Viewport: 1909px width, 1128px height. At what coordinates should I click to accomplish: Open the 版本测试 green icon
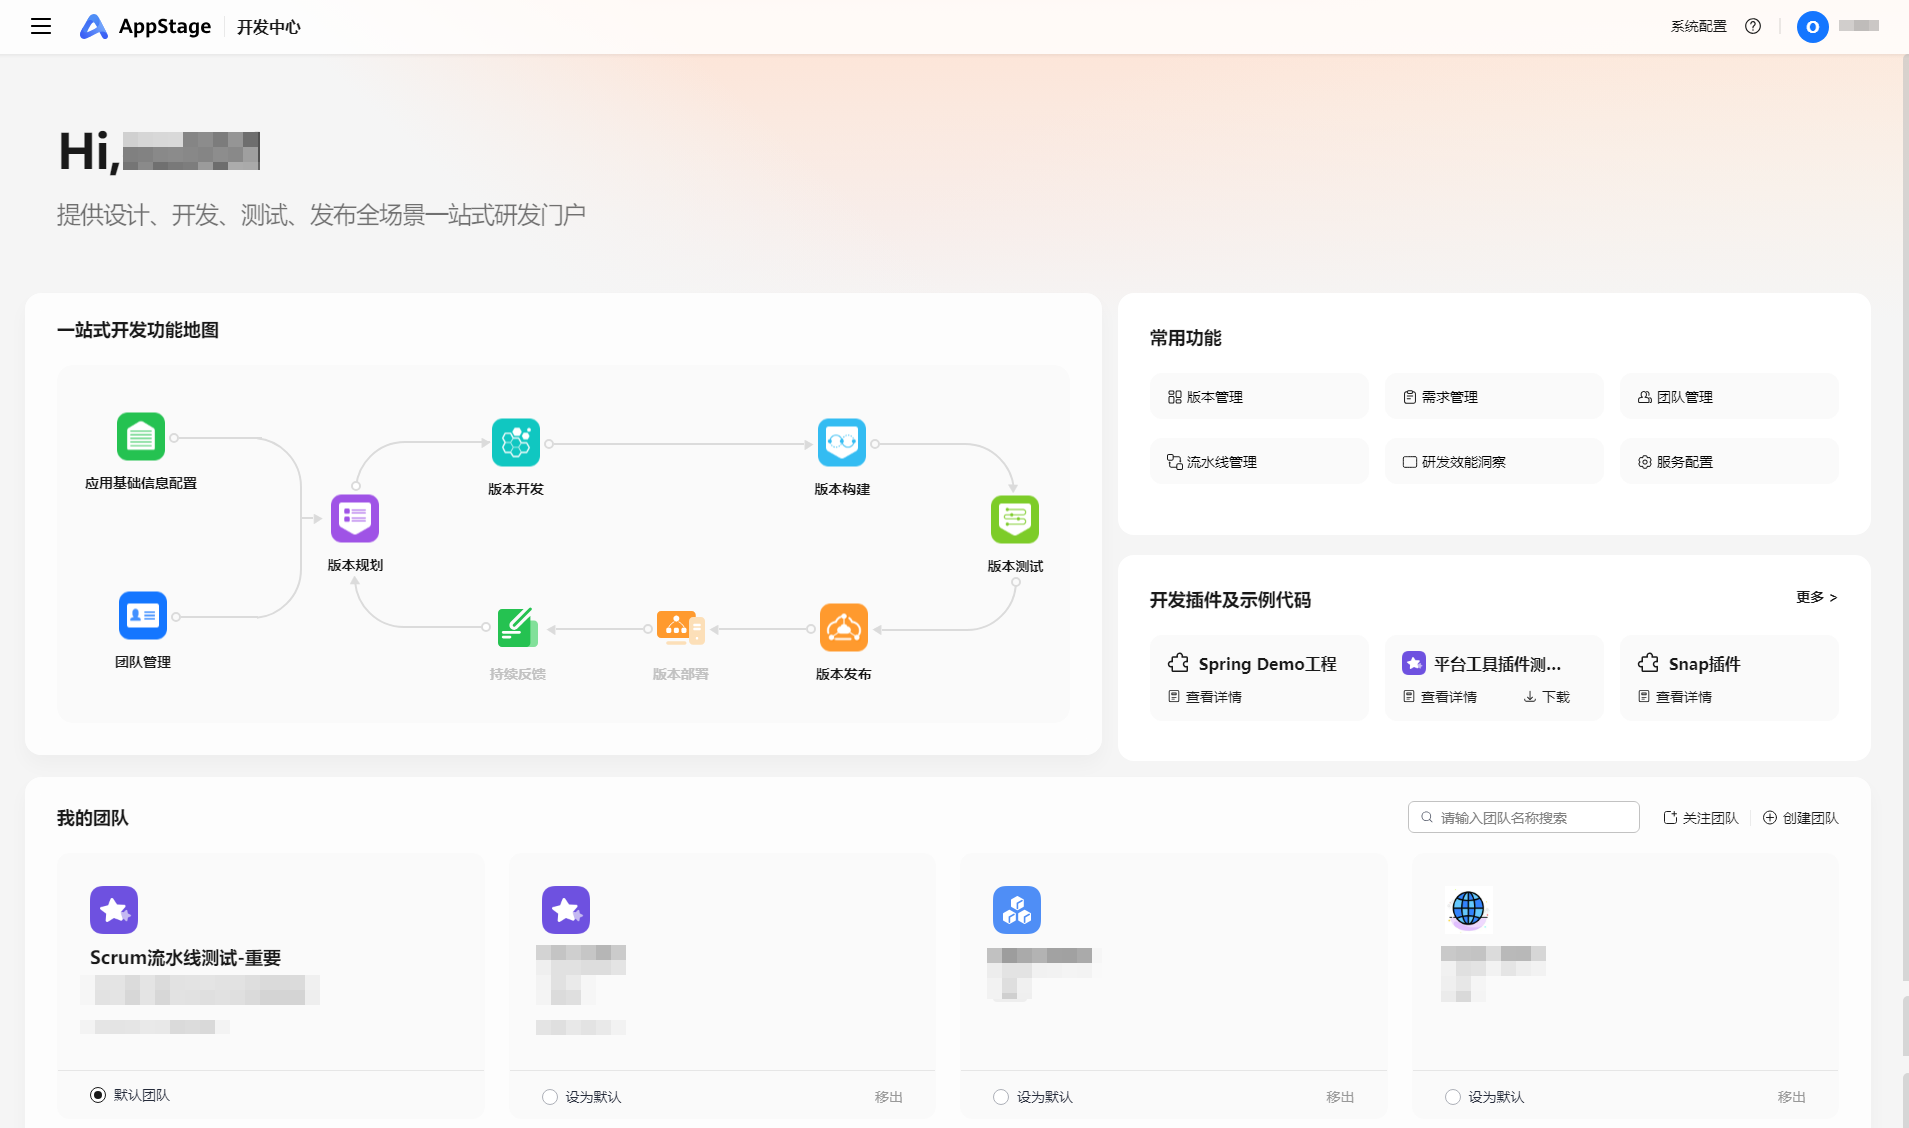pos(1015,519)
